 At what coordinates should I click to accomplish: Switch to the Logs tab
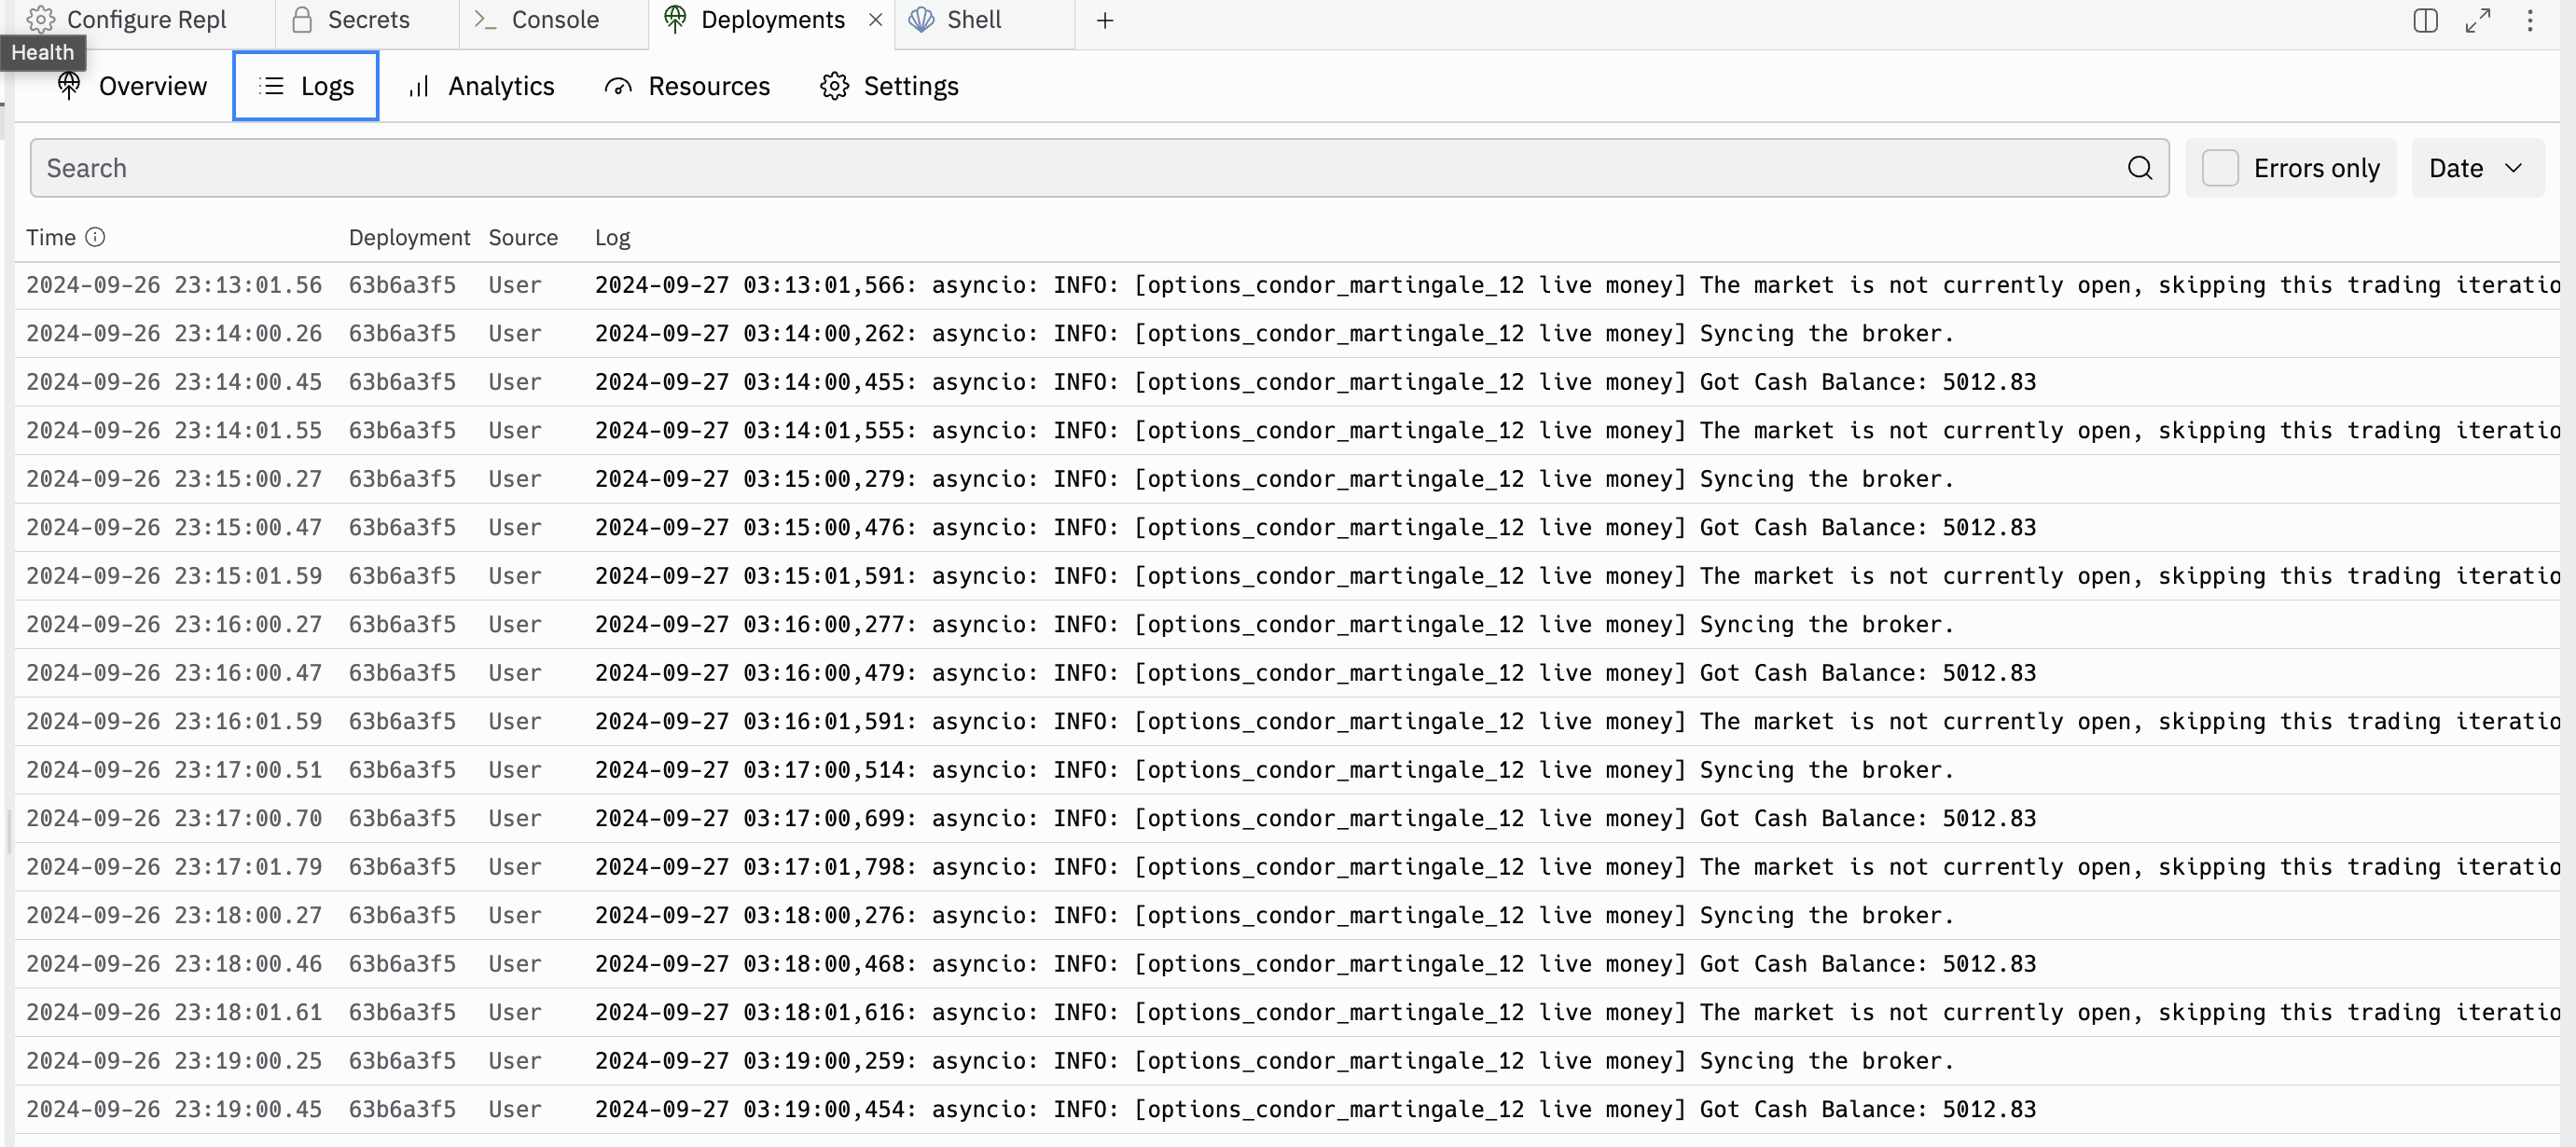[x=309, y=87]
